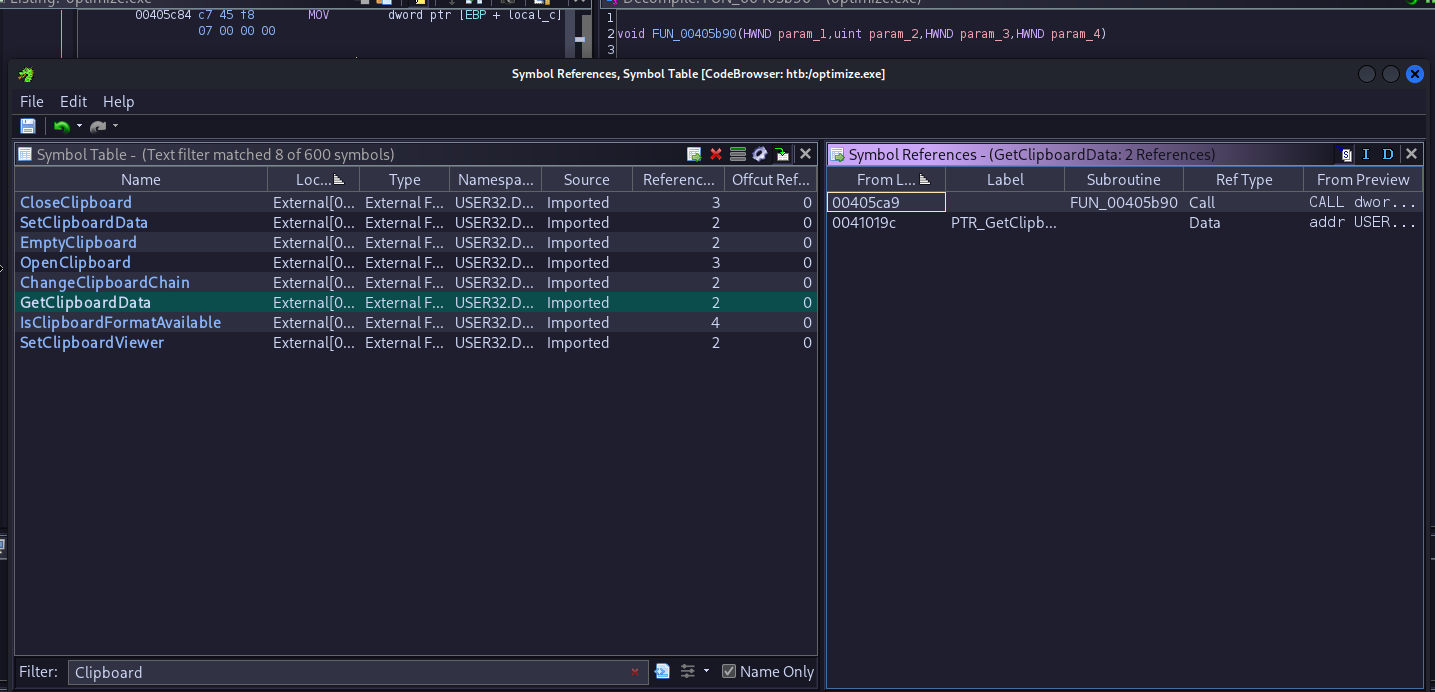The height and width of the screenshot is (692, 1435).
Task: Sort by the From Preview column header
Action: coord(1363,180)
